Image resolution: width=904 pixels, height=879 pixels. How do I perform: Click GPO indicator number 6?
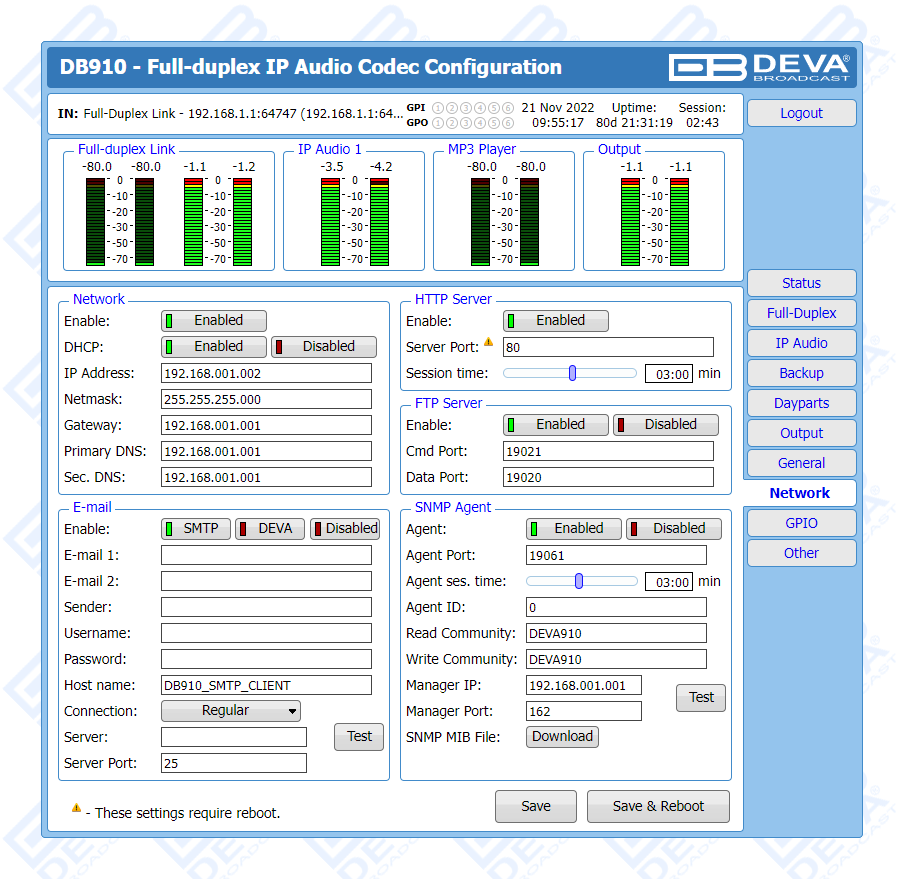click(508, 123)
